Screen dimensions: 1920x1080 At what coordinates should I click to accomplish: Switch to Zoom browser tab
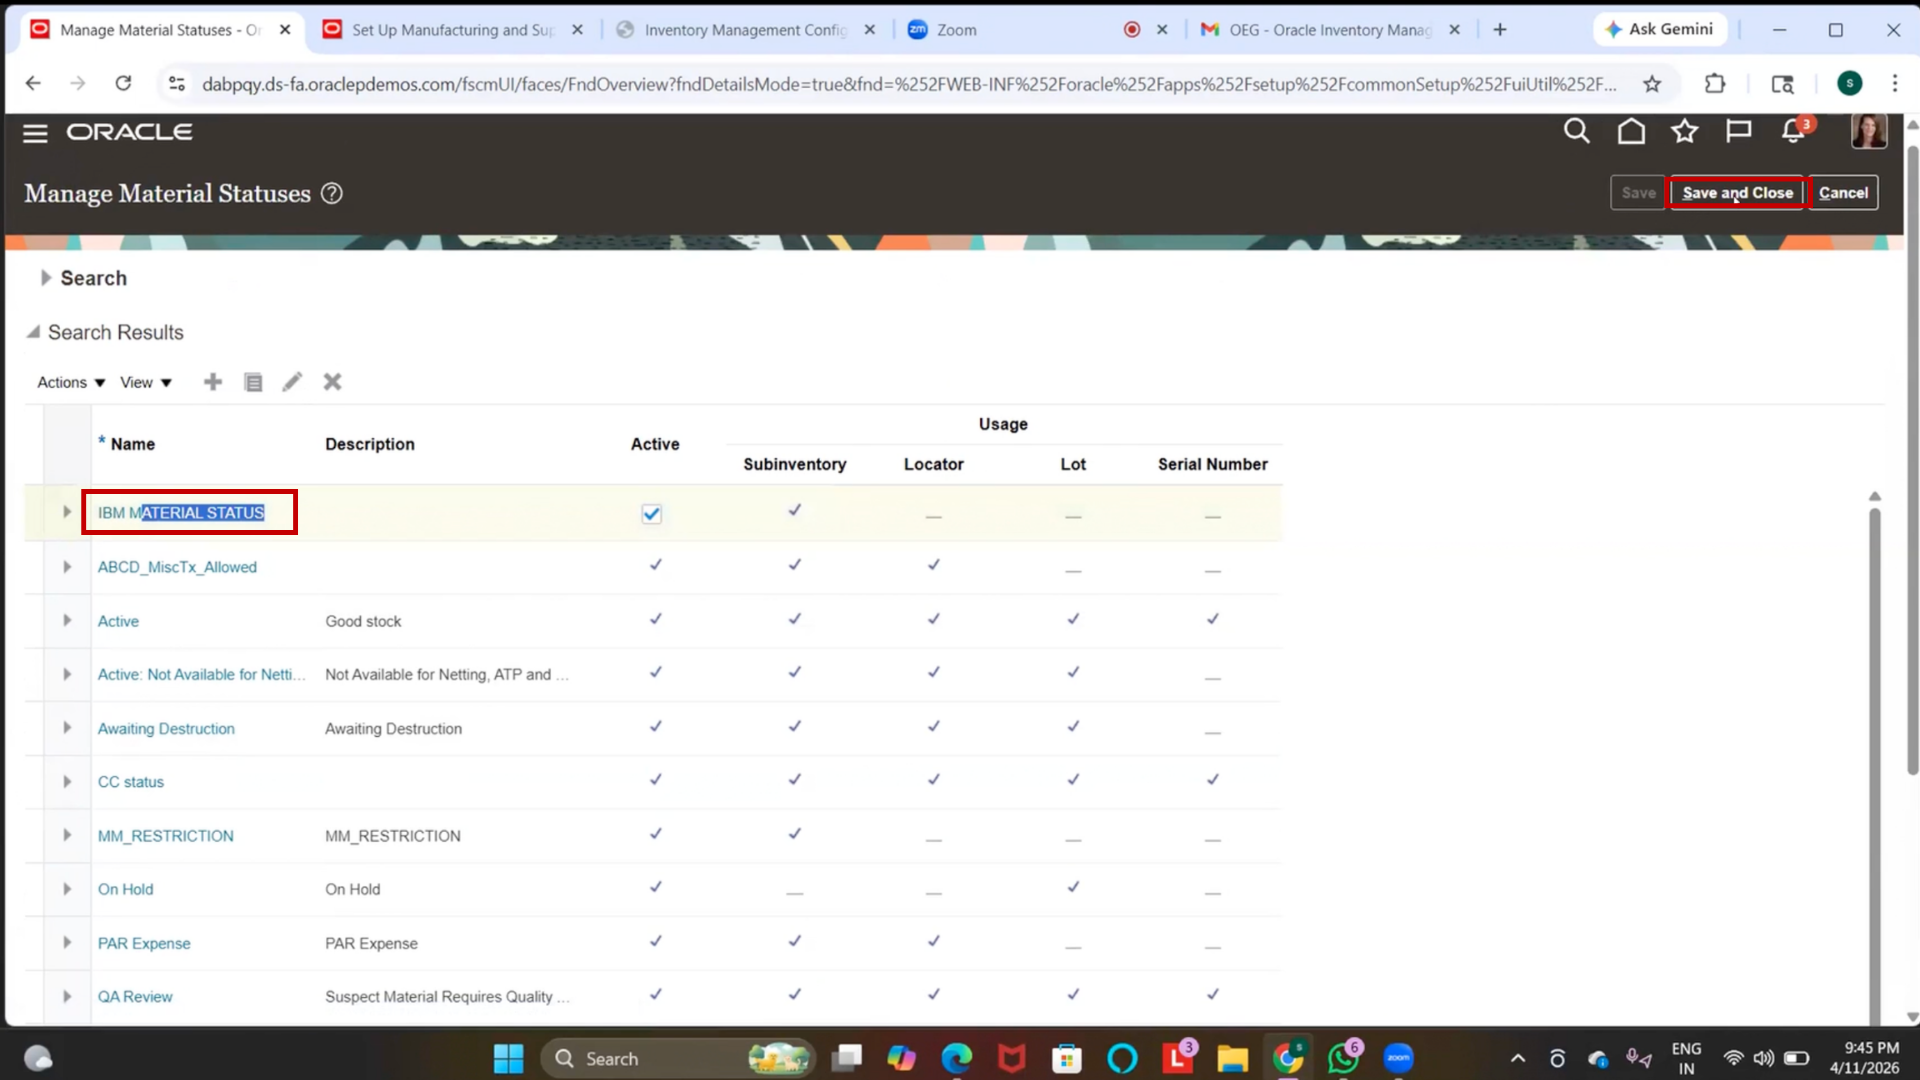(x=1037, y=30)
